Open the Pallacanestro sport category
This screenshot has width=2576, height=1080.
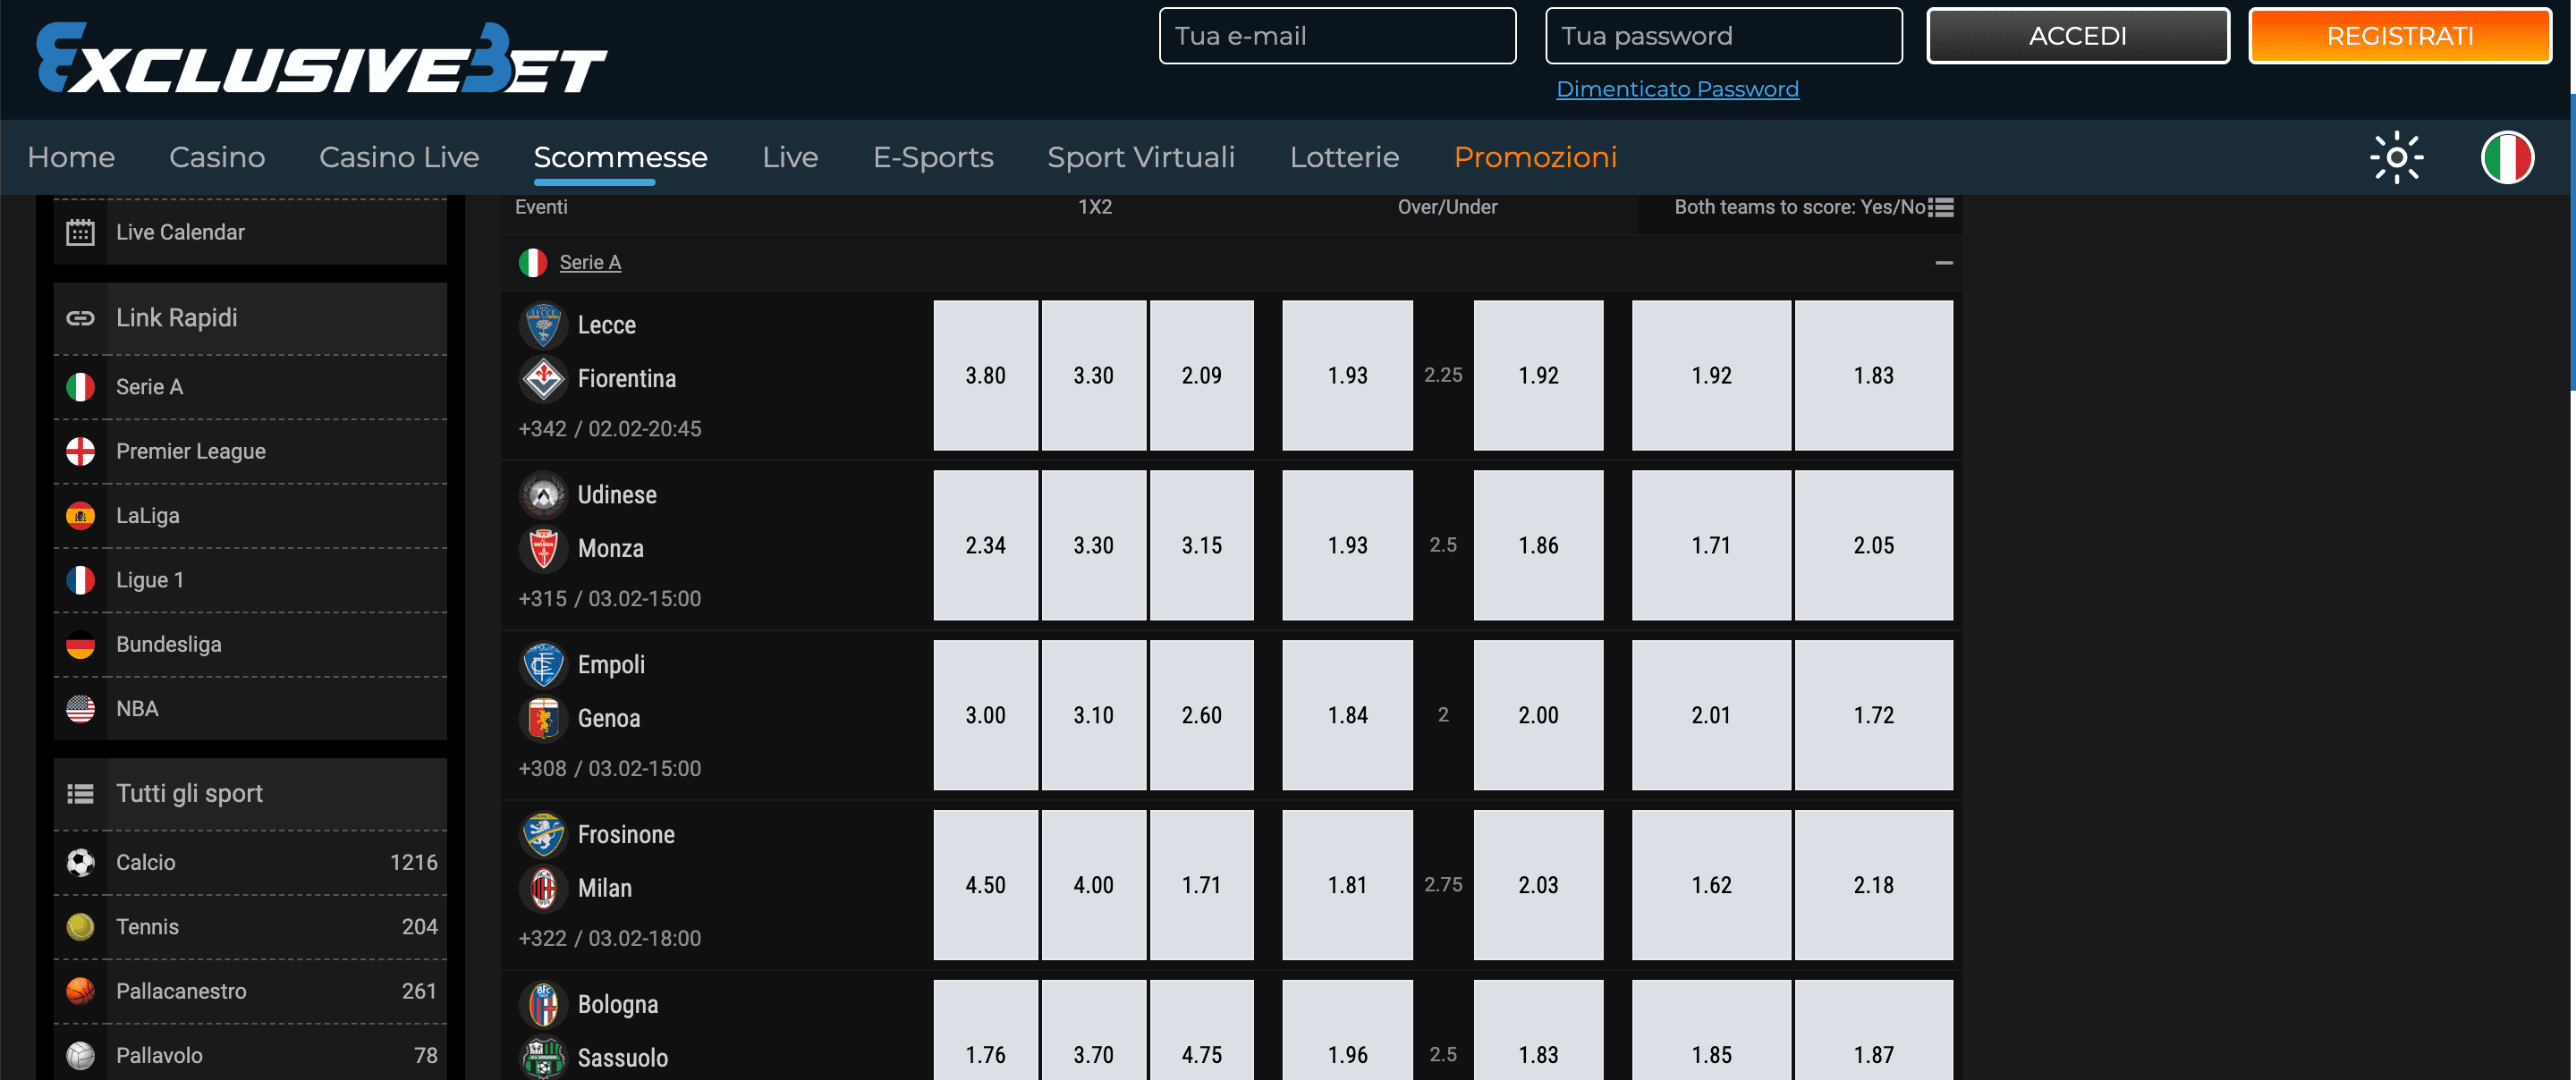(x=250, y=991)
